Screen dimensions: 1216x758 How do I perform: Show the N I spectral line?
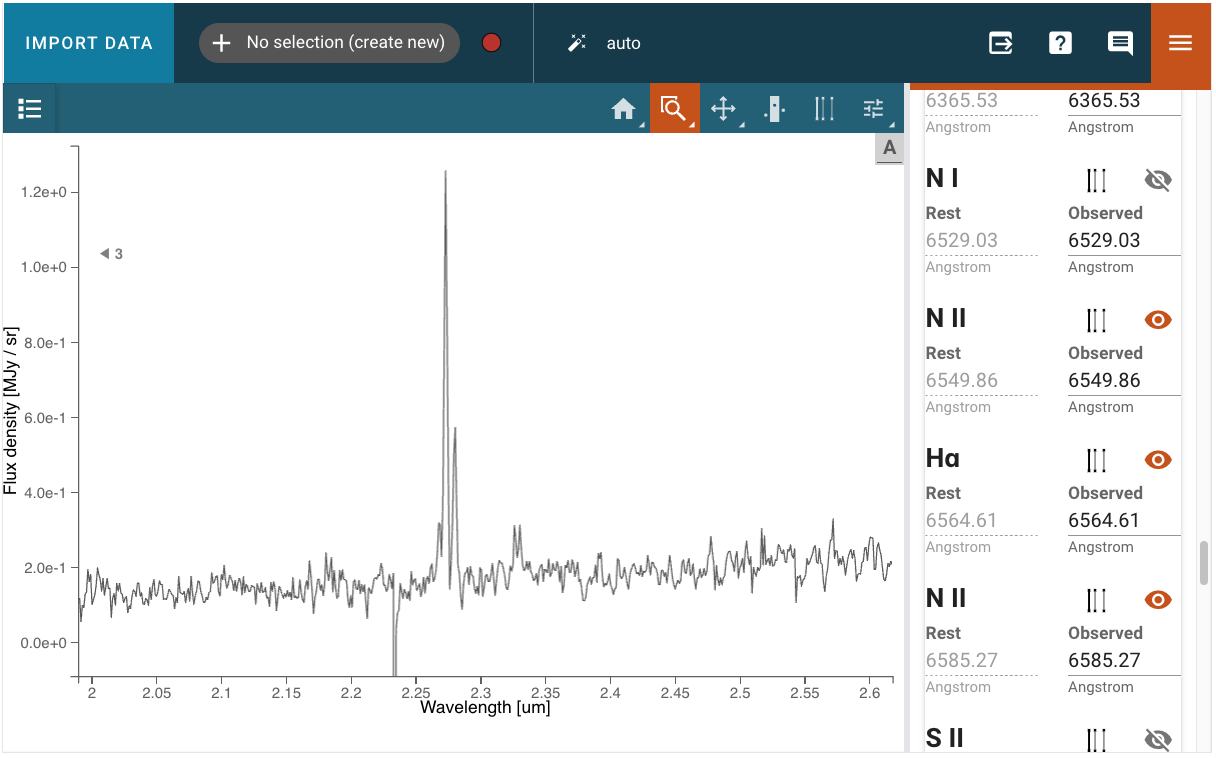point(1157,180)
